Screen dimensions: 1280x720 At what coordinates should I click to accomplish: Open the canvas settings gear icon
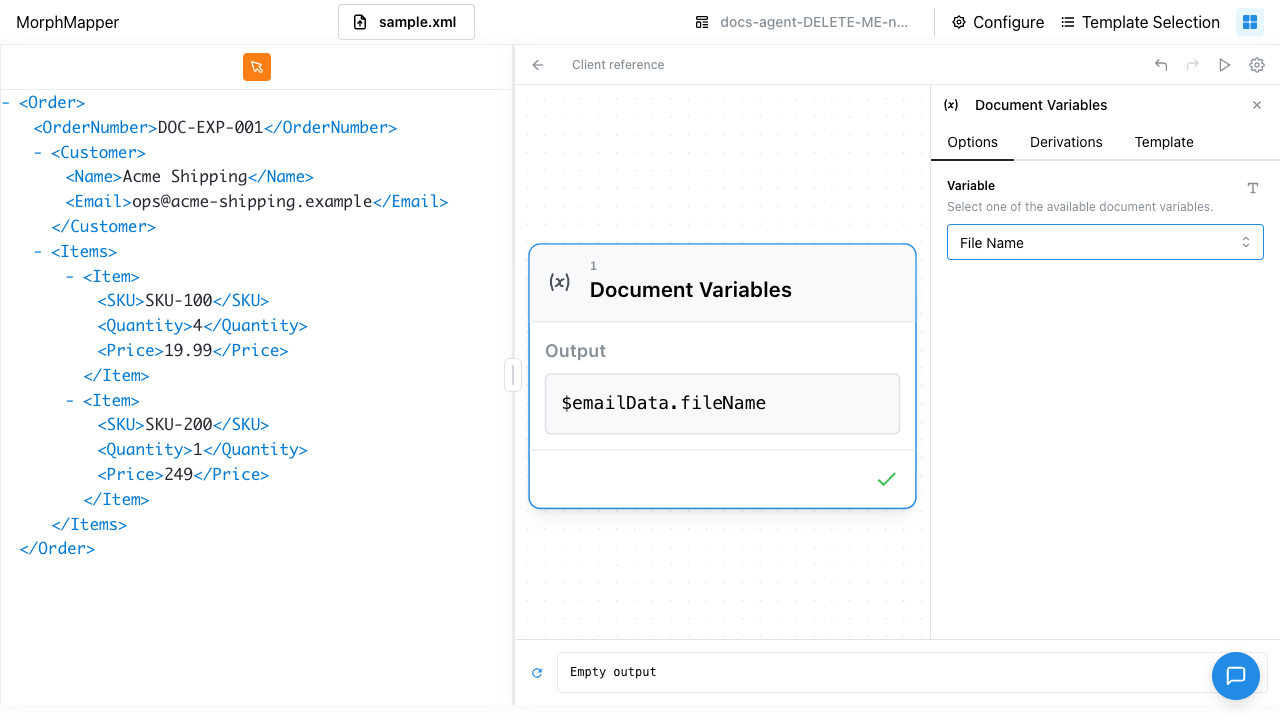pos(1257,65)
